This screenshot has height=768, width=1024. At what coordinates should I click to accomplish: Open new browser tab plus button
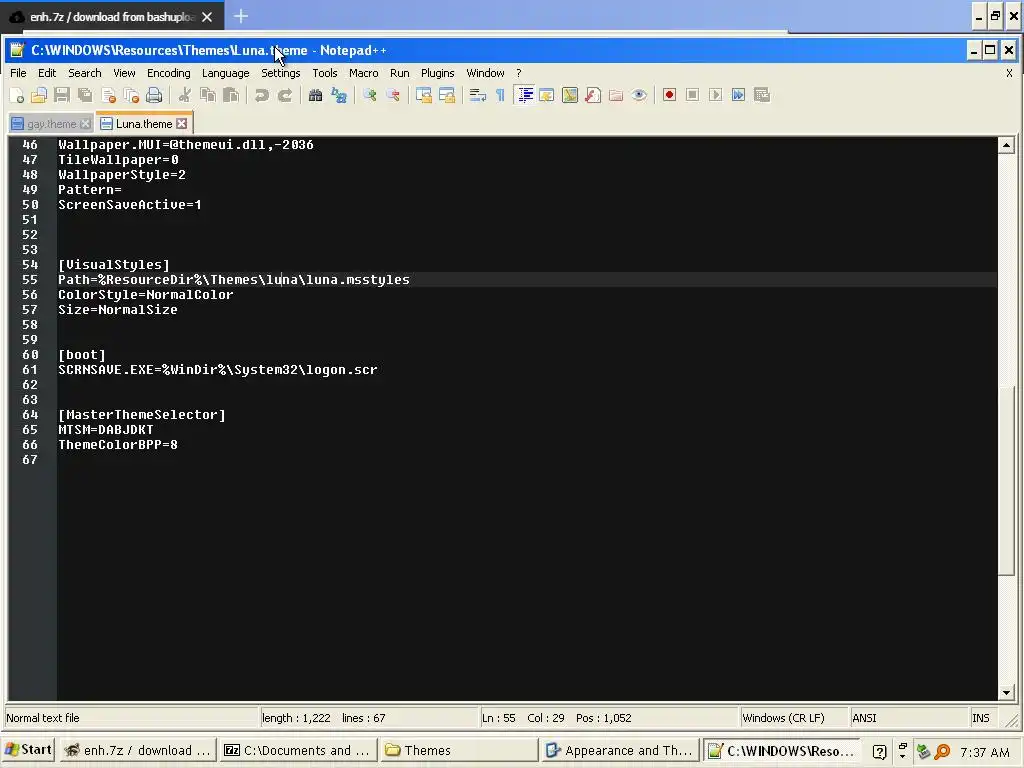pos(241,16)
